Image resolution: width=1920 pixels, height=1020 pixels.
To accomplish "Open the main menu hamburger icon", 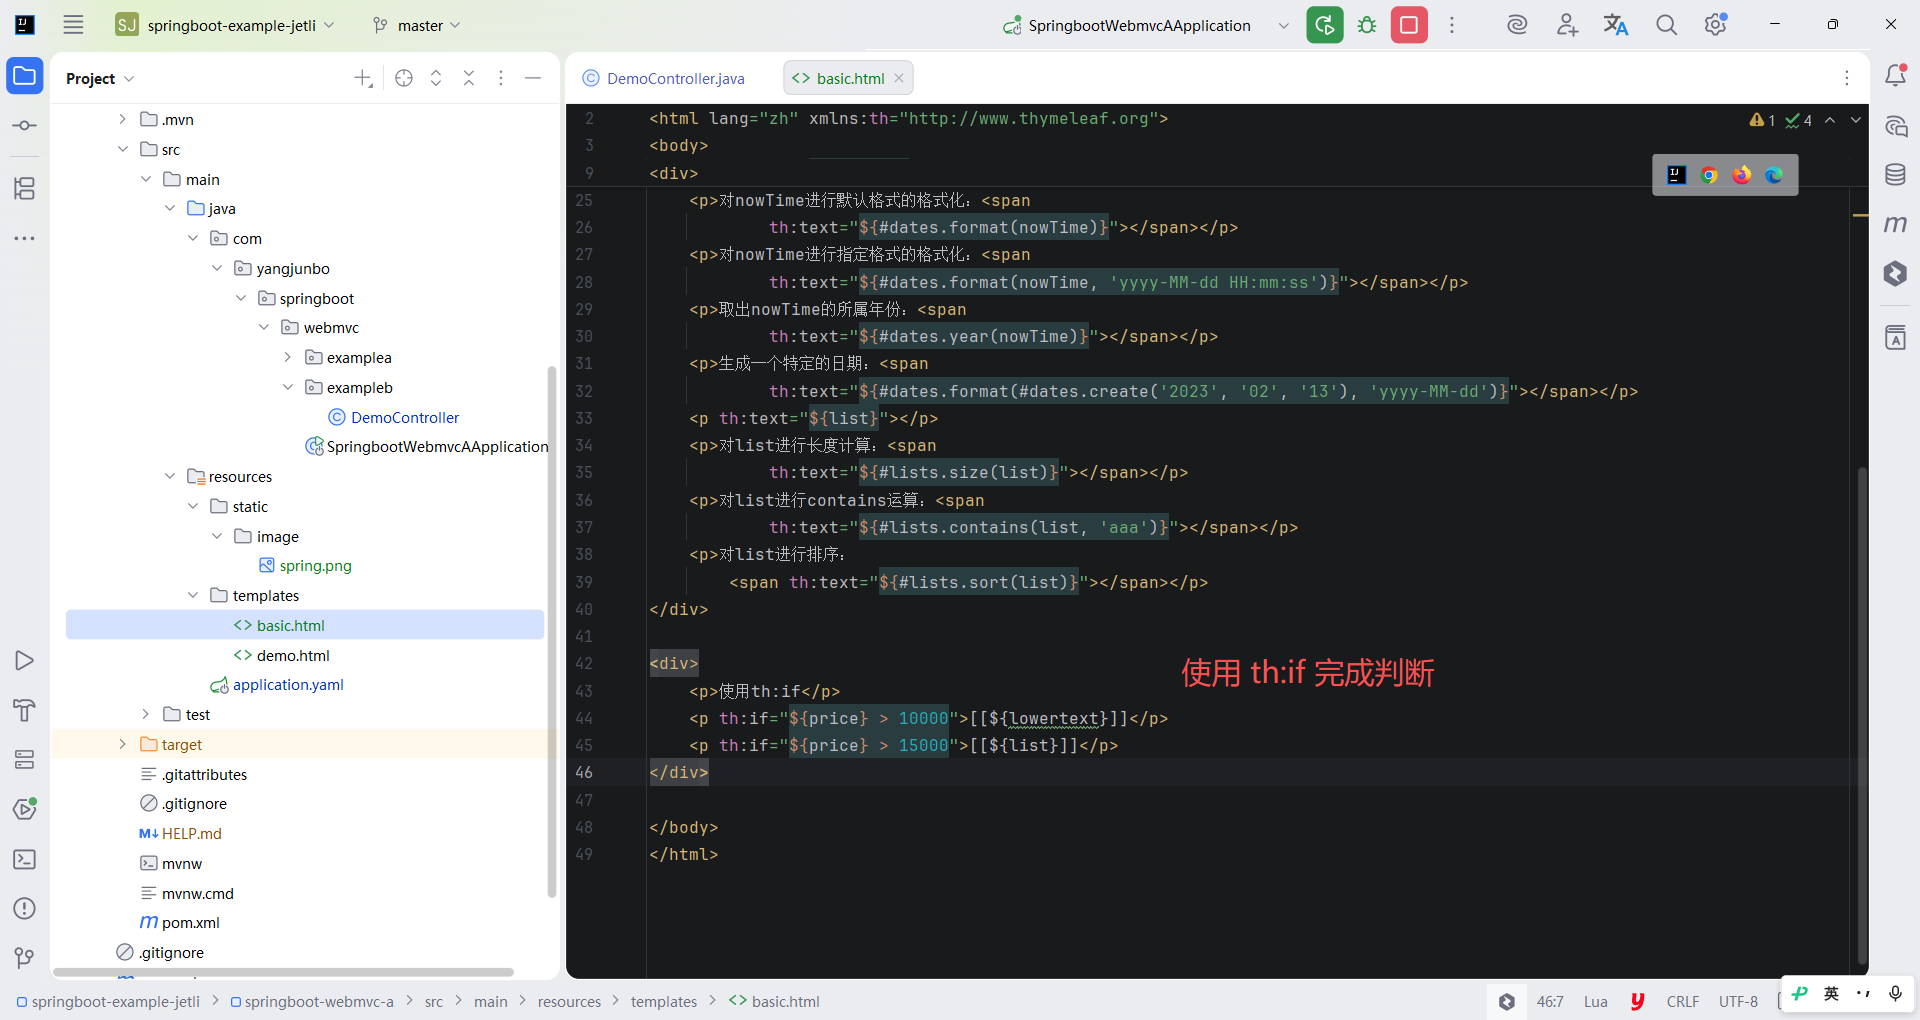I will 73,25.
